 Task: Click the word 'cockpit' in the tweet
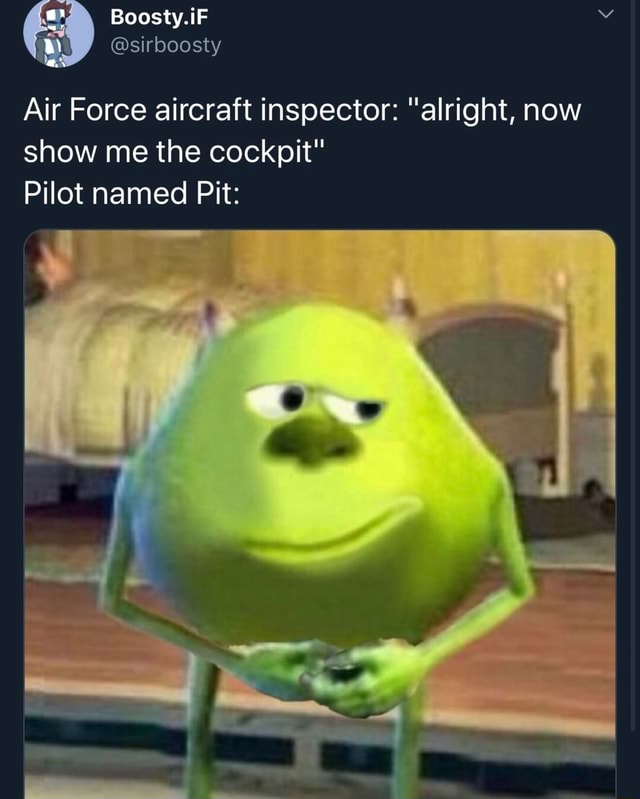(260, 152)
